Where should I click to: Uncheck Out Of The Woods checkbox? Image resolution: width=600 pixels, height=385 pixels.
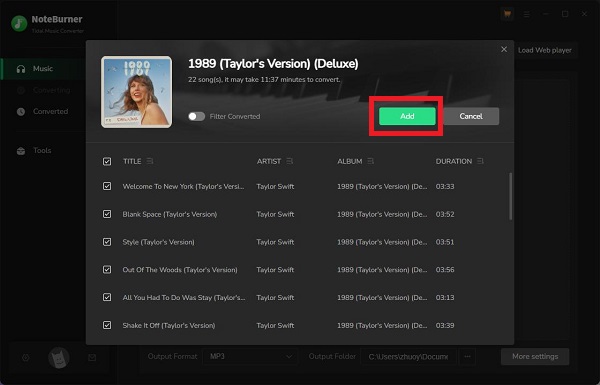tap(107, 270)
